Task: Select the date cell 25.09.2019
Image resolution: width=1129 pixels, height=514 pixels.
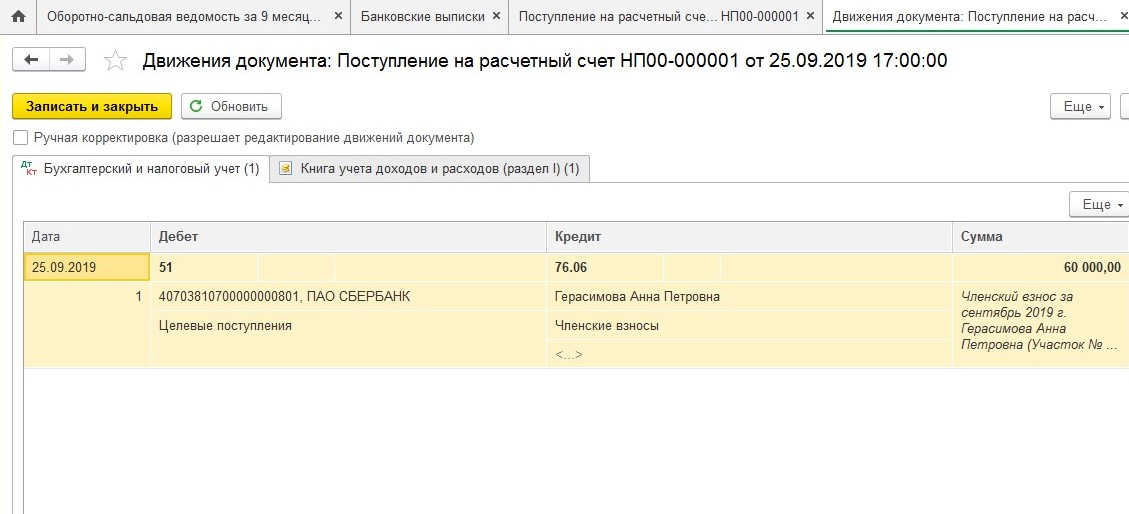Action: [x=86, y=268]
